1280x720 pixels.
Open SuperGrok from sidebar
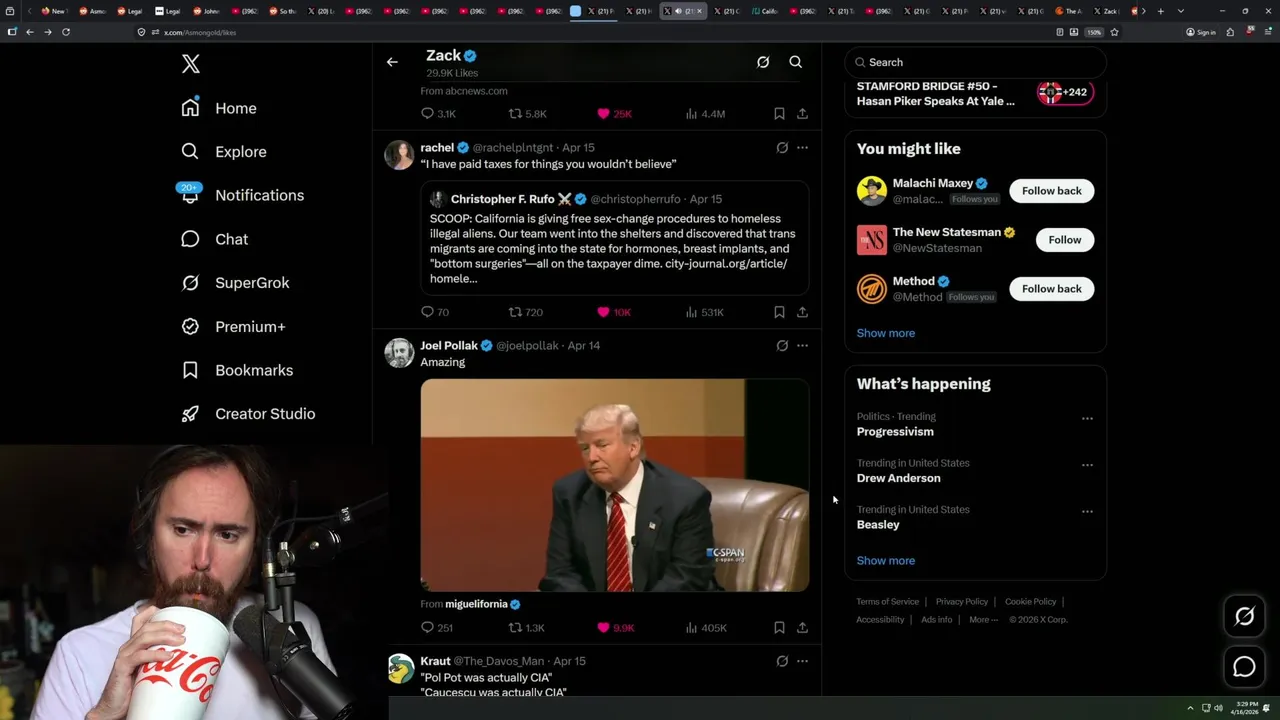pos(235,283)
